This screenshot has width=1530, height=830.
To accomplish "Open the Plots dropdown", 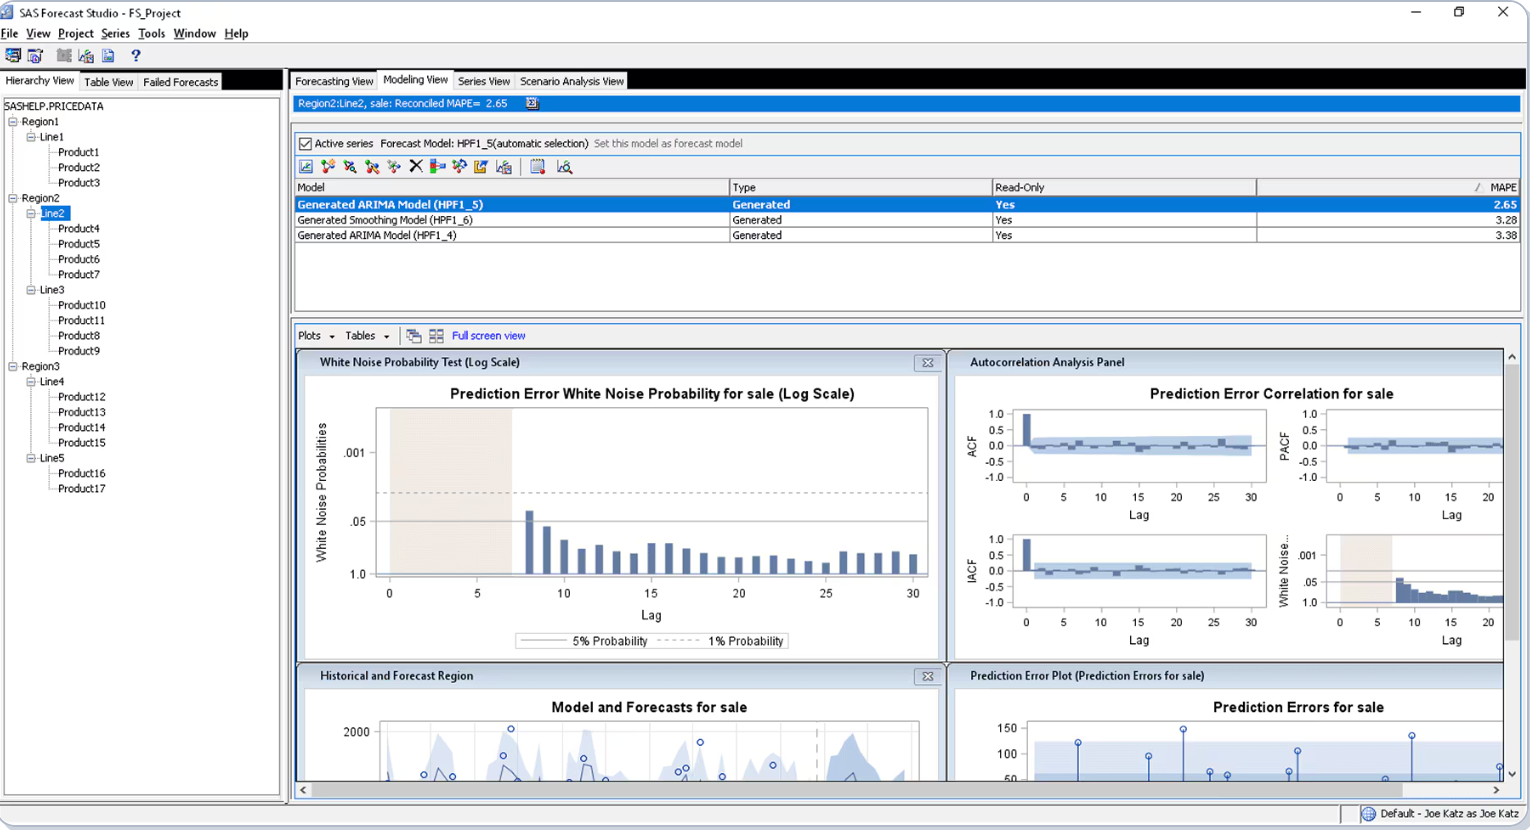I will pyautogui.click(x=316, y=336).
